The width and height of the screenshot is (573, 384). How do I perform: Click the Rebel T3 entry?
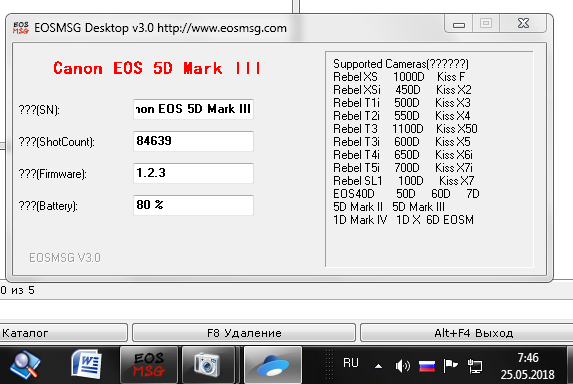(x=355, y=129)
